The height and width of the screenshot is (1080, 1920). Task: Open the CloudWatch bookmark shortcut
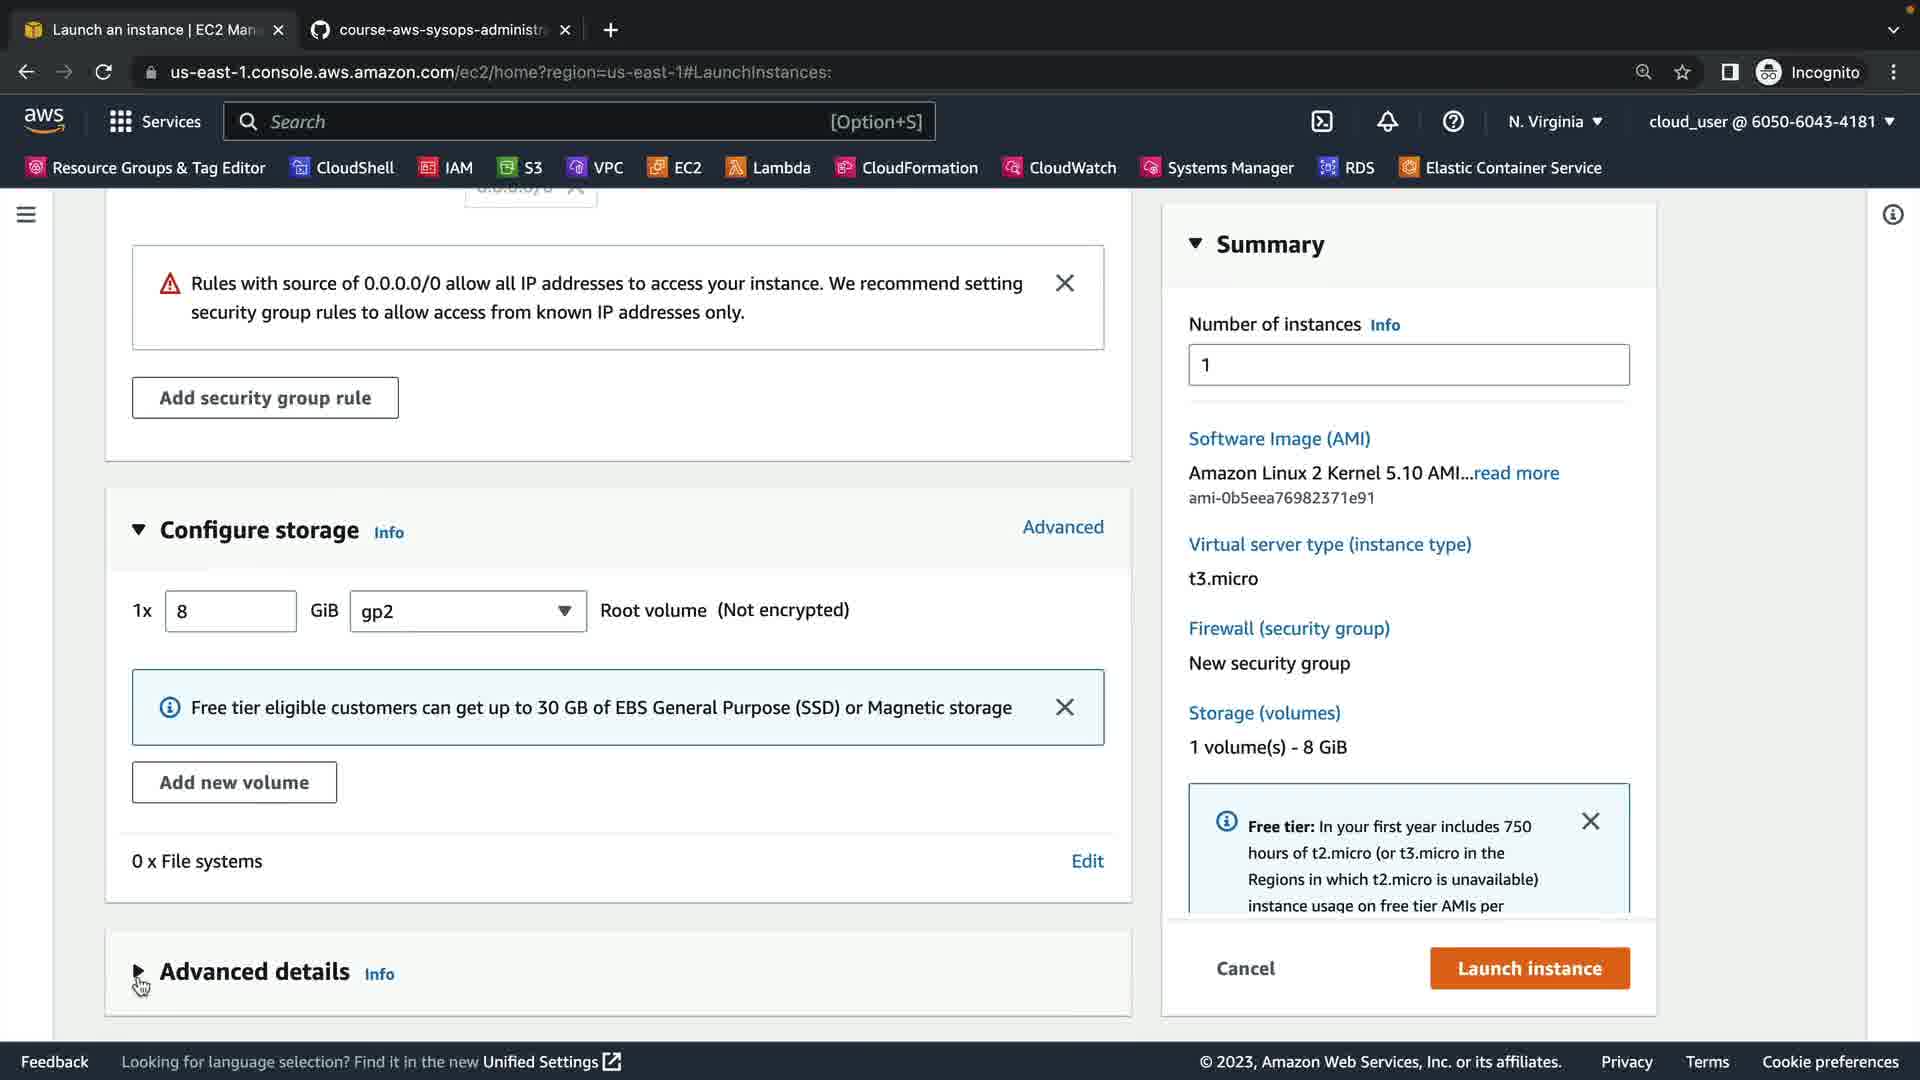pyautogui.click(x=1059, y=168)
